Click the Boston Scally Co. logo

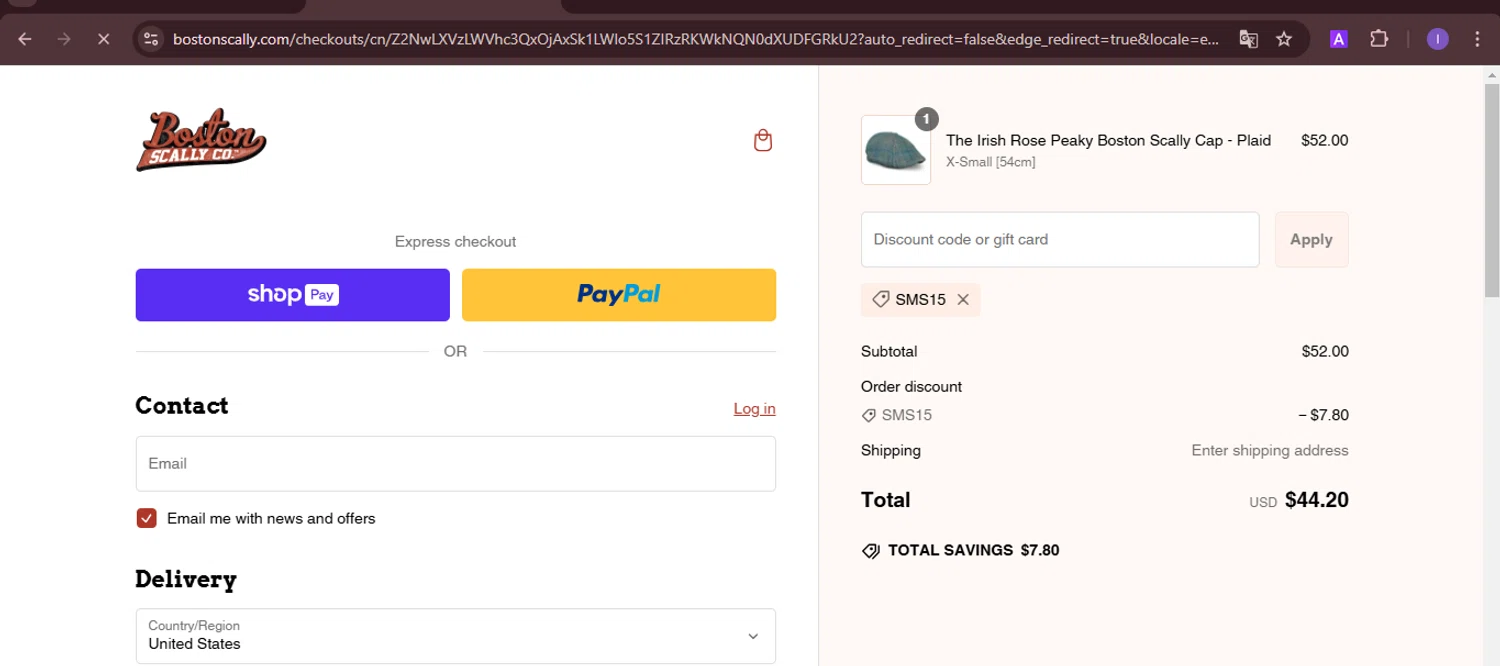[201, 140]
